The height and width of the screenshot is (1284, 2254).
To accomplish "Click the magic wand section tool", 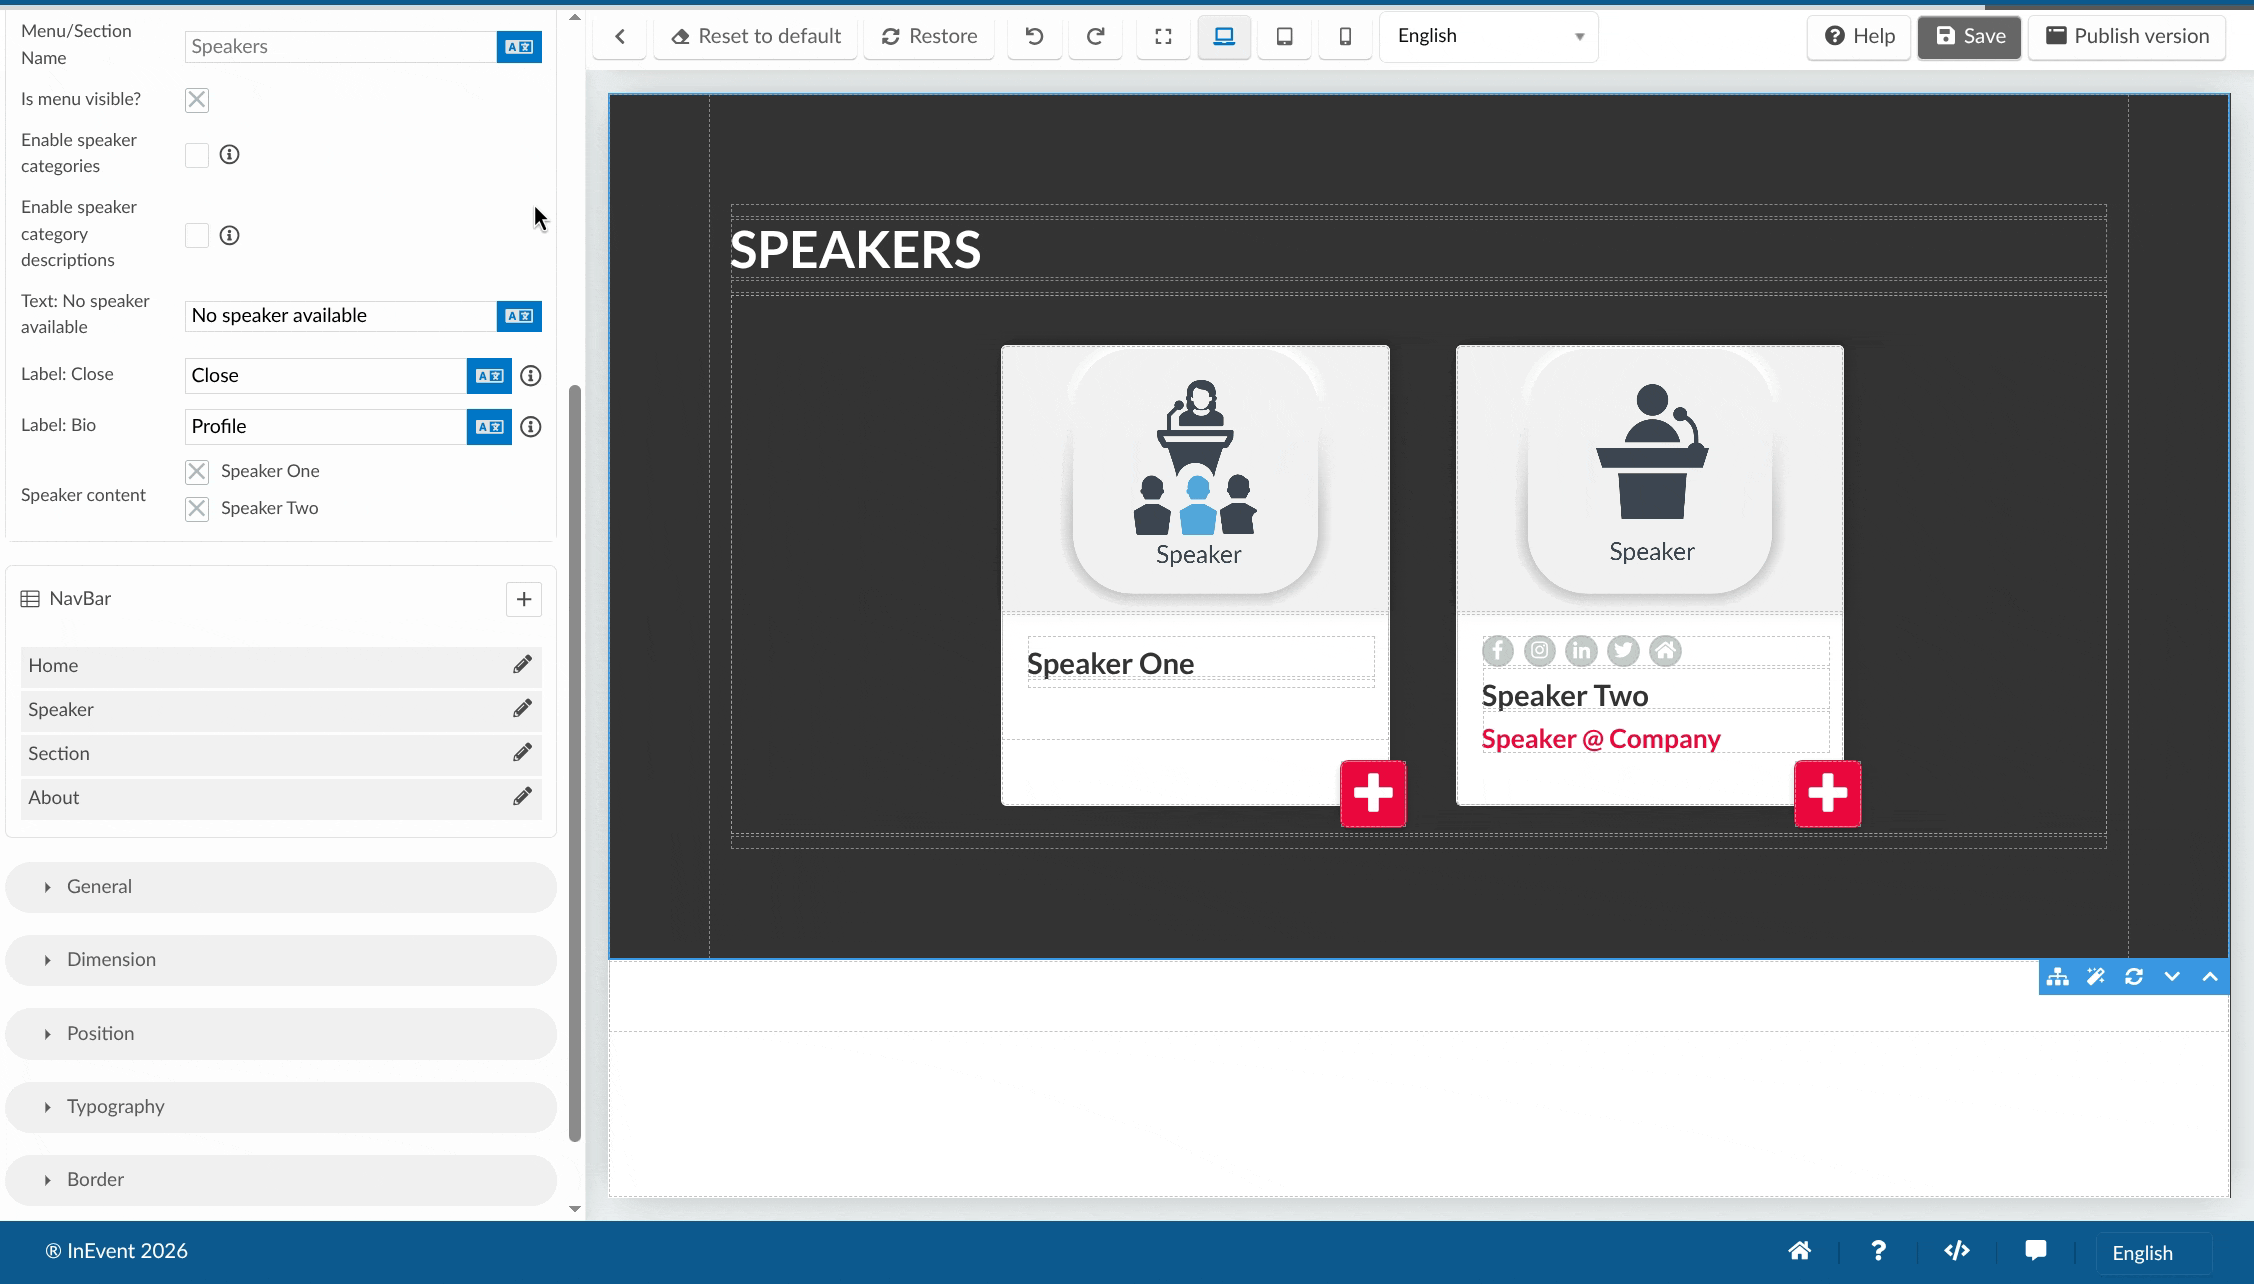I will [2096, 977].
